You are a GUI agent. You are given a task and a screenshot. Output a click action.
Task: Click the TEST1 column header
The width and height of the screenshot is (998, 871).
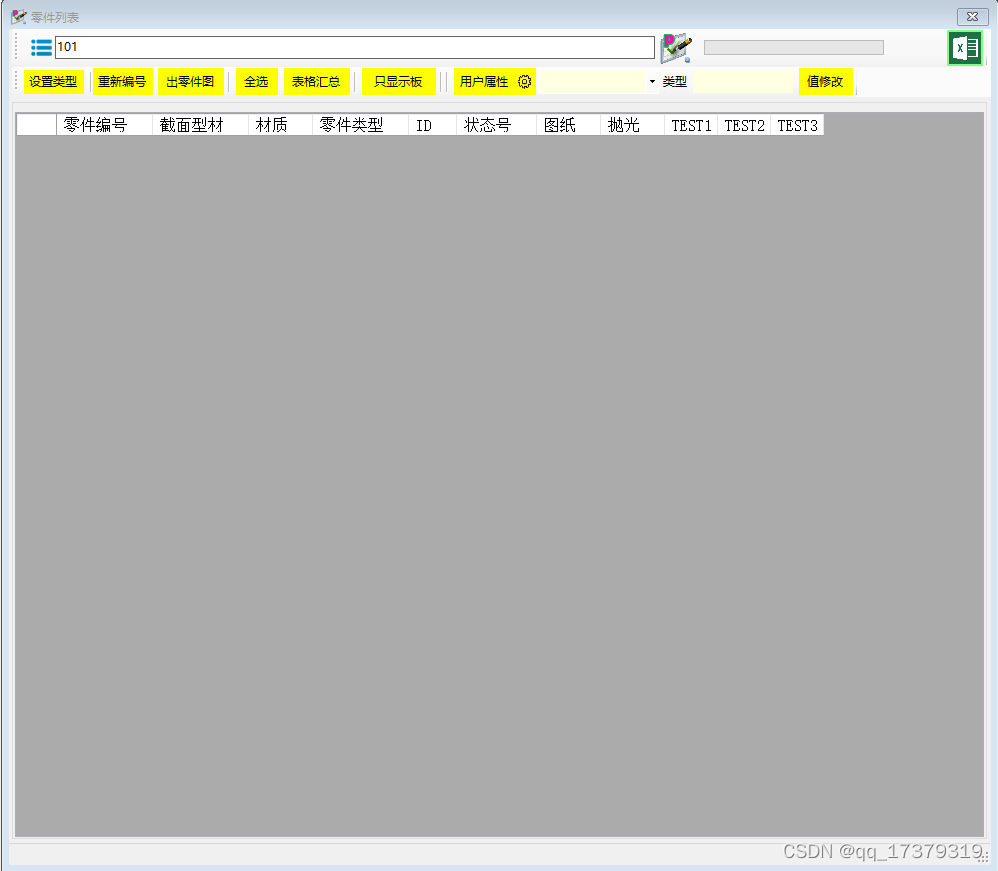(691, 125)
